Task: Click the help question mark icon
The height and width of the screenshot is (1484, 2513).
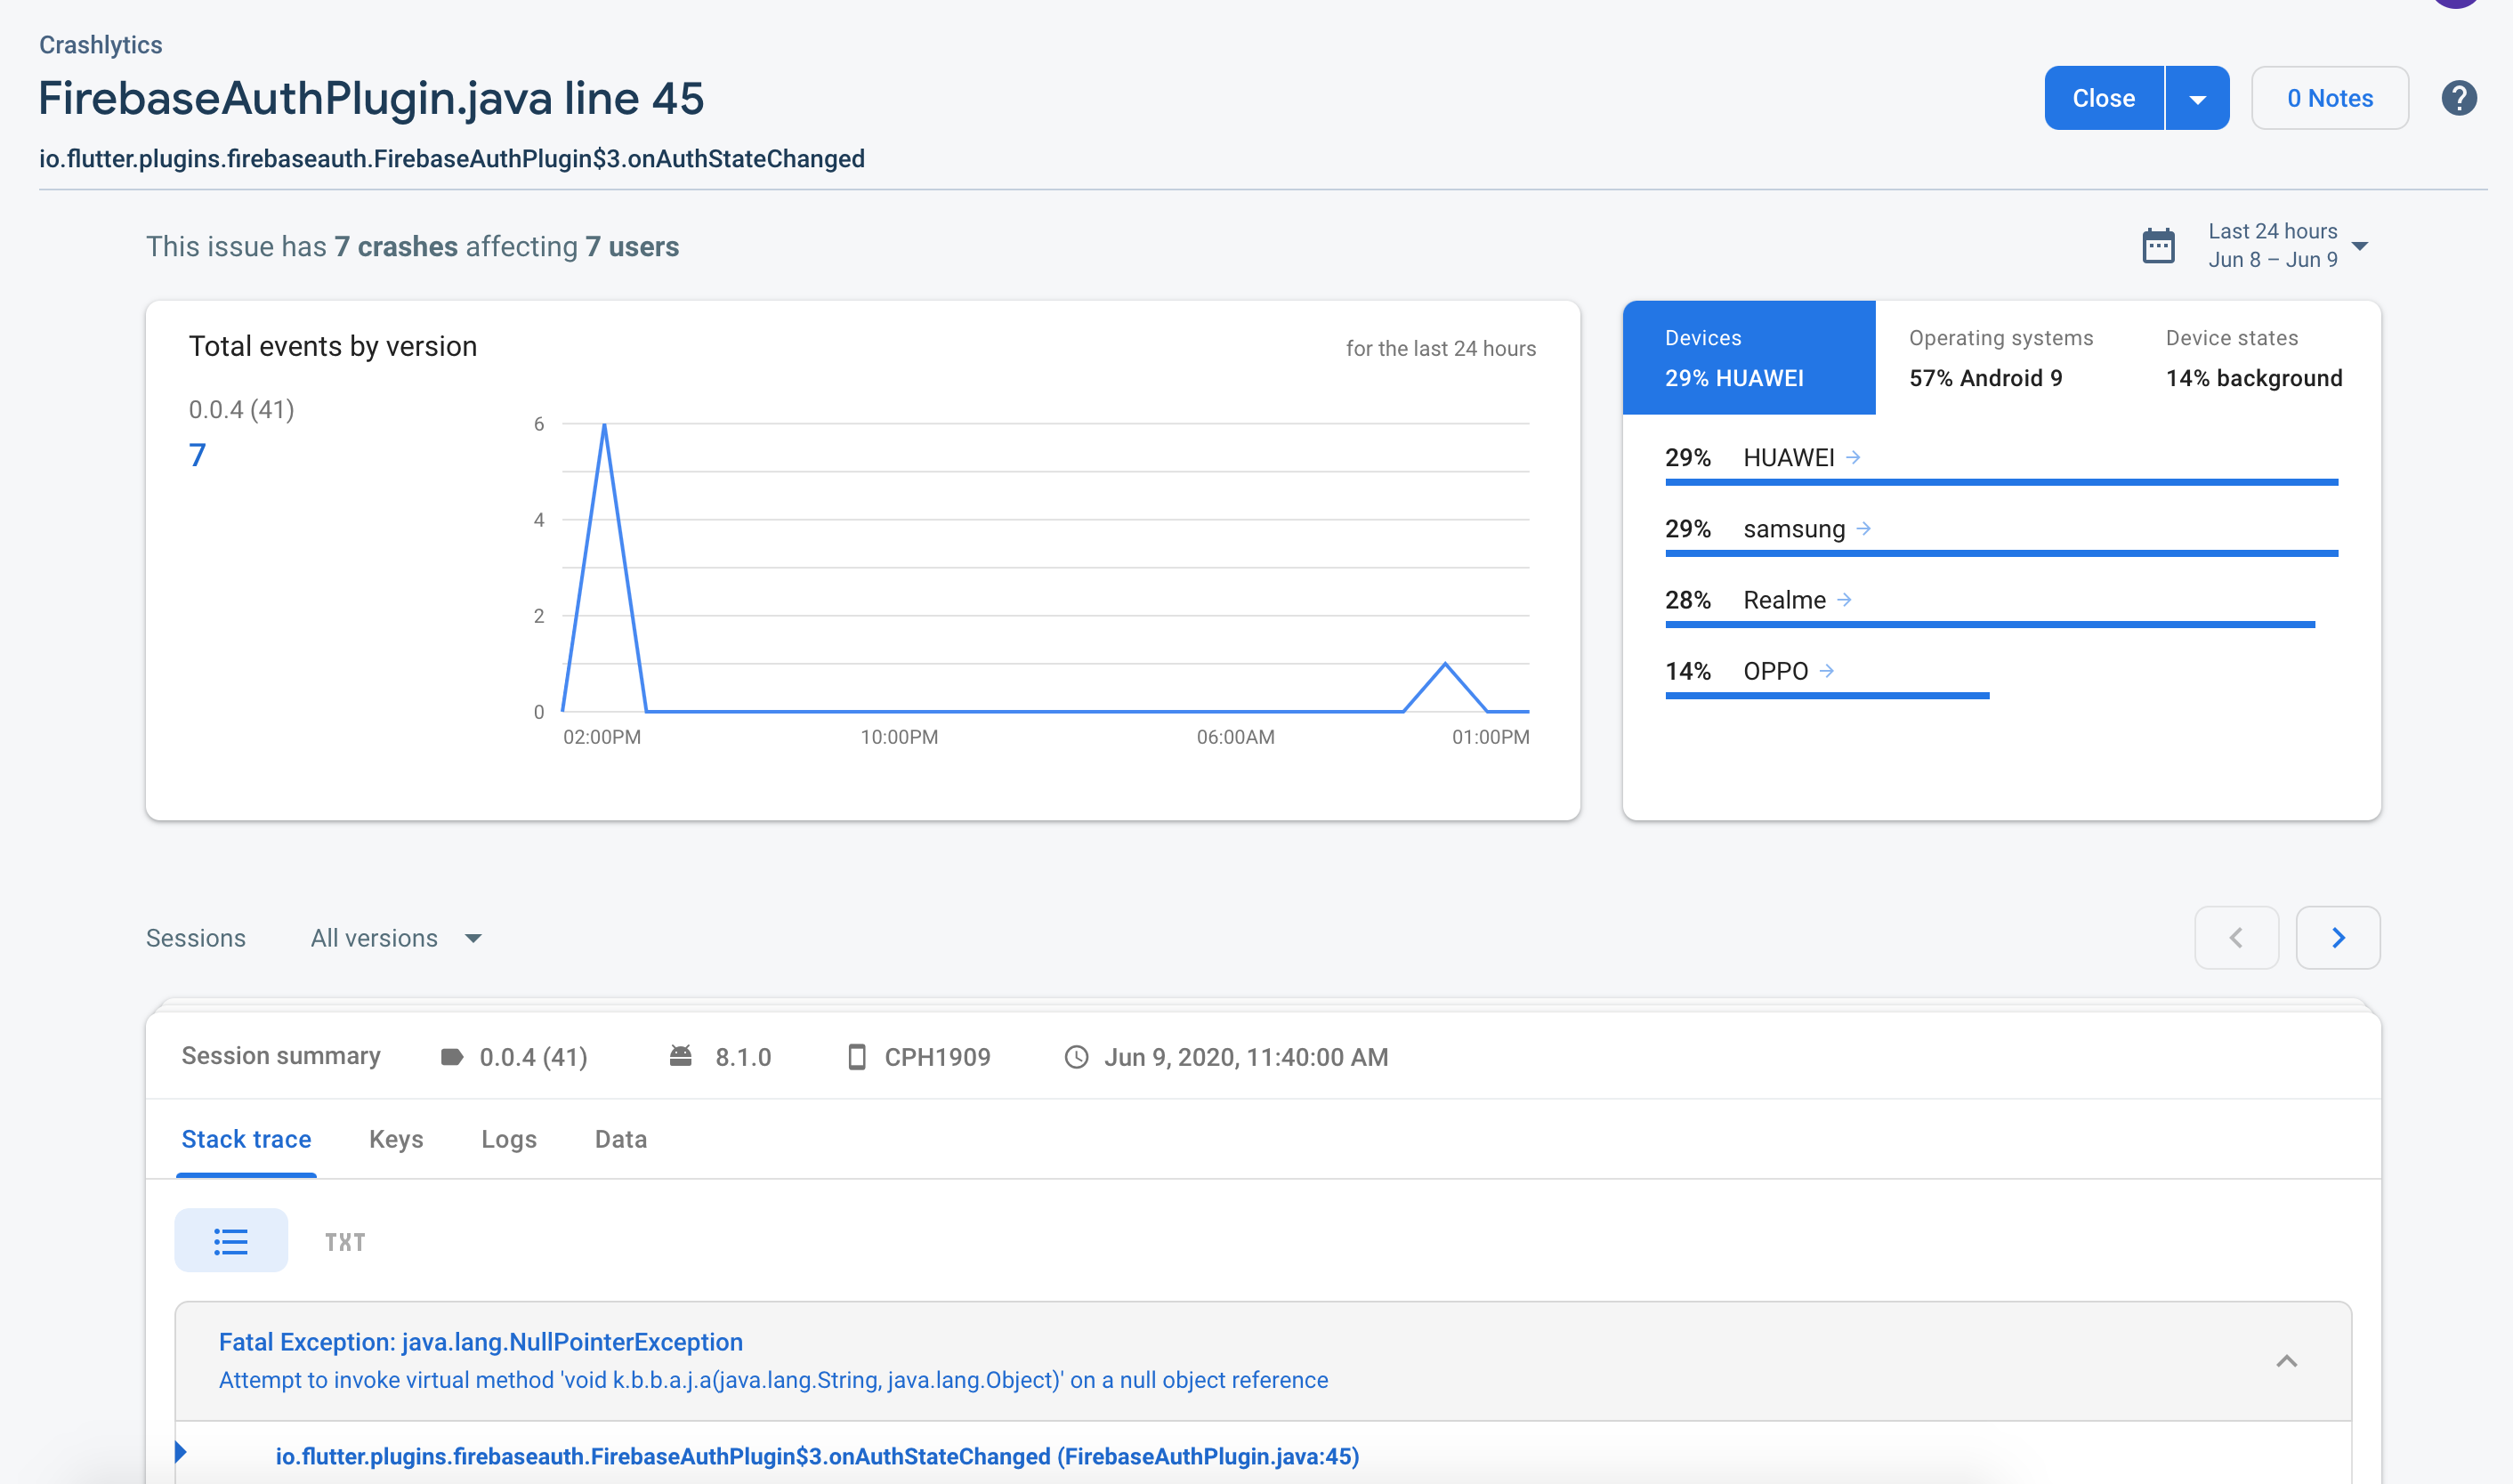Action: (2458, 98)
